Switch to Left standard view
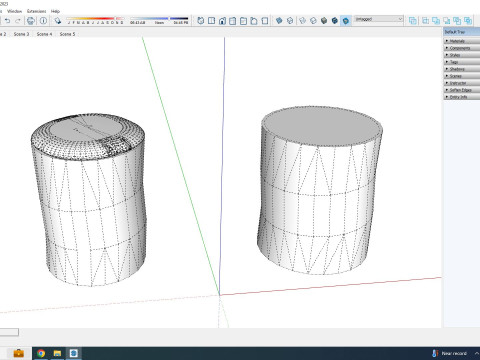The width and height of the screenshot is (480, 360). click(254, 21)
